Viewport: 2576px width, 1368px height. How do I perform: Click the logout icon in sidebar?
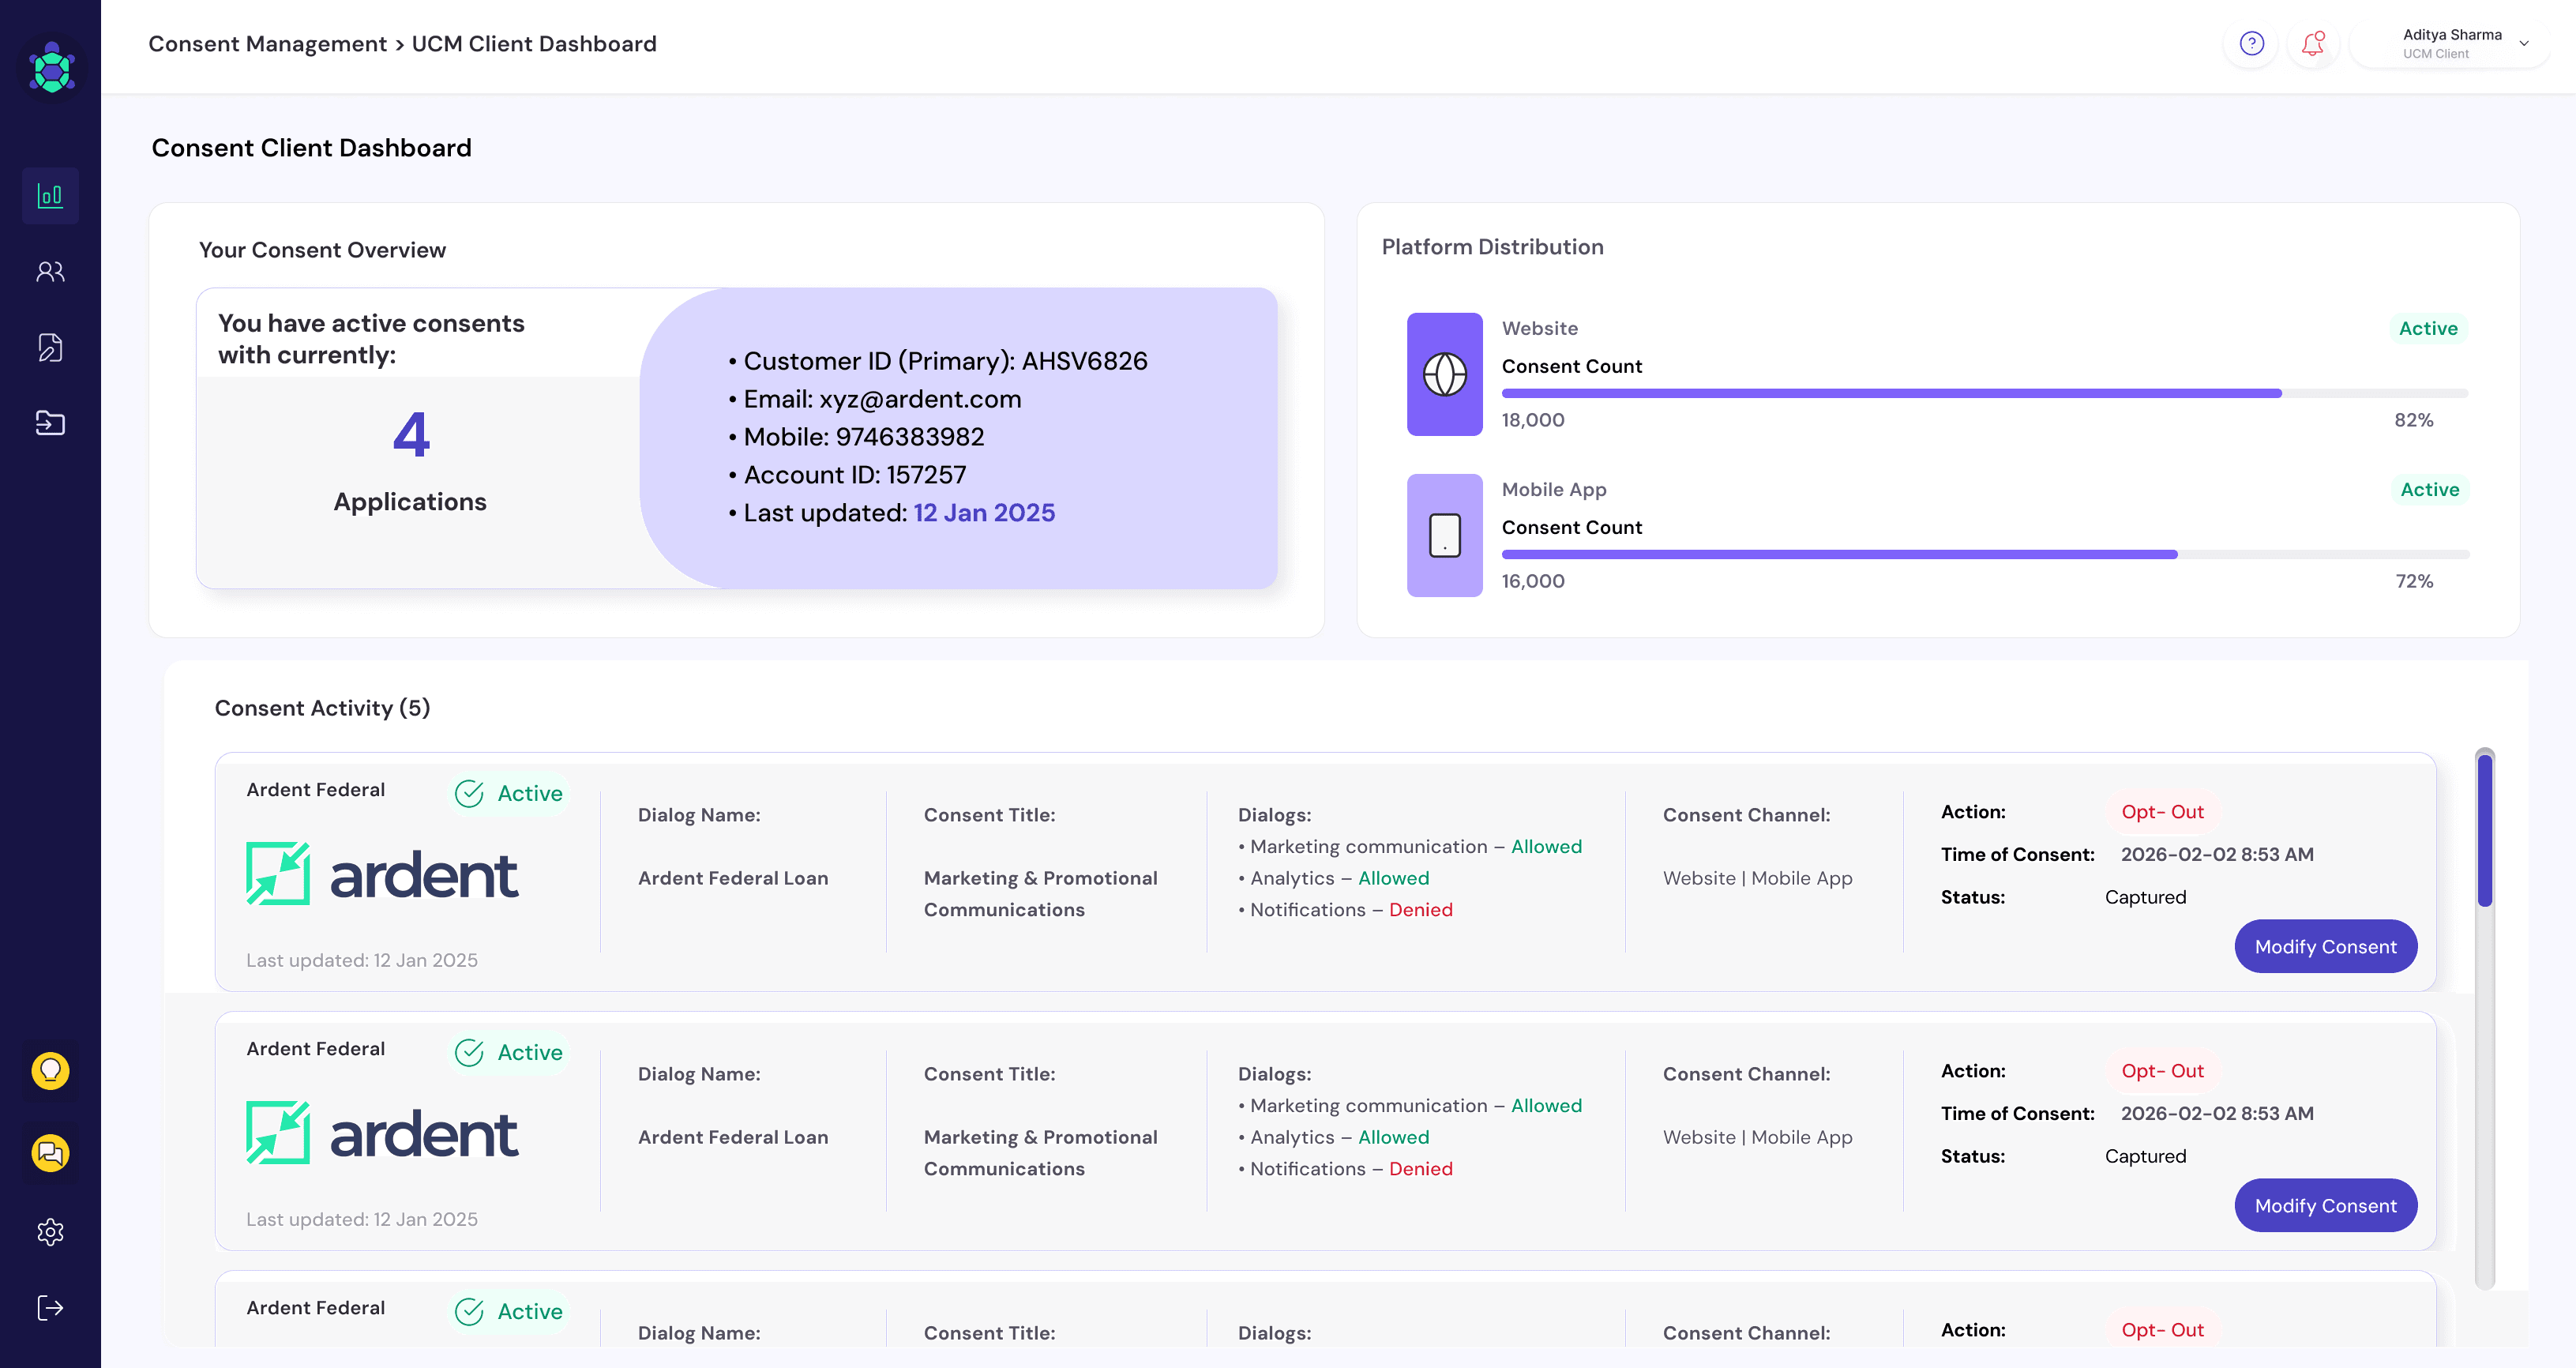pyautogui.click(x=50, y=1308)
